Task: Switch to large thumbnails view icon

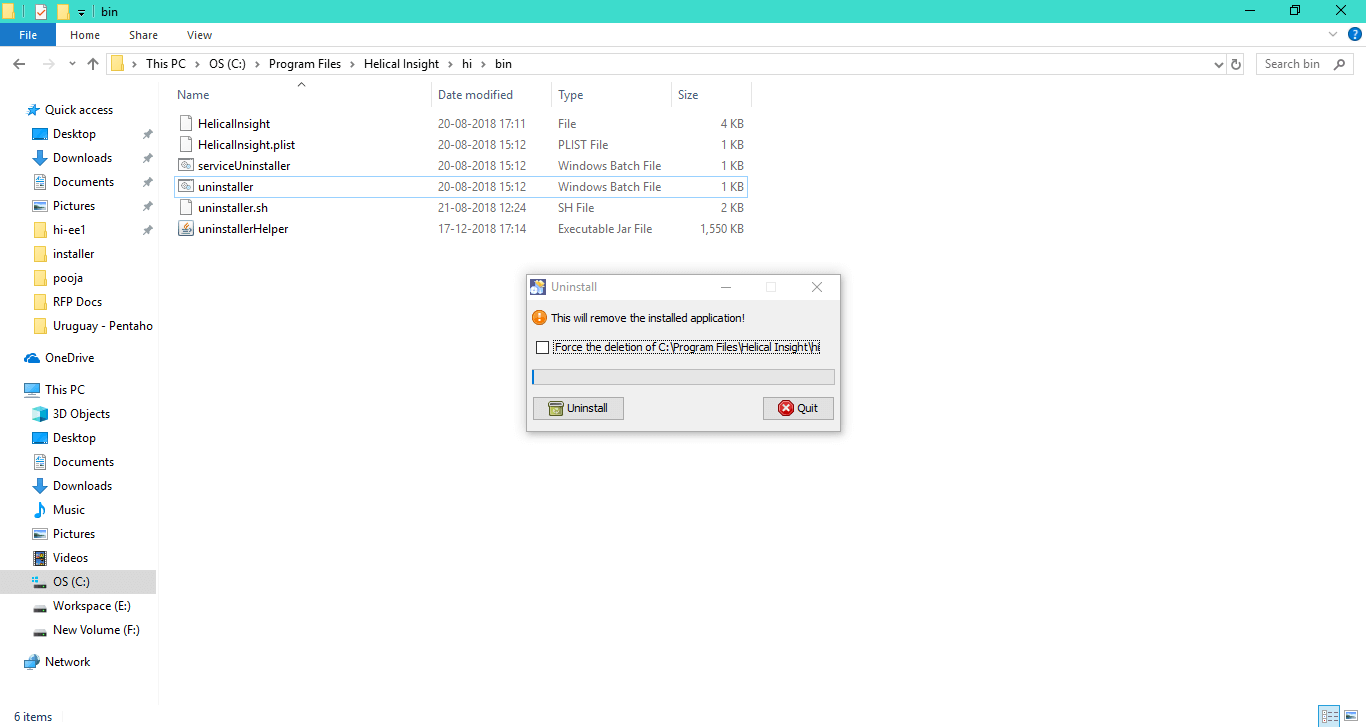Action: (x=1352, y=716)
